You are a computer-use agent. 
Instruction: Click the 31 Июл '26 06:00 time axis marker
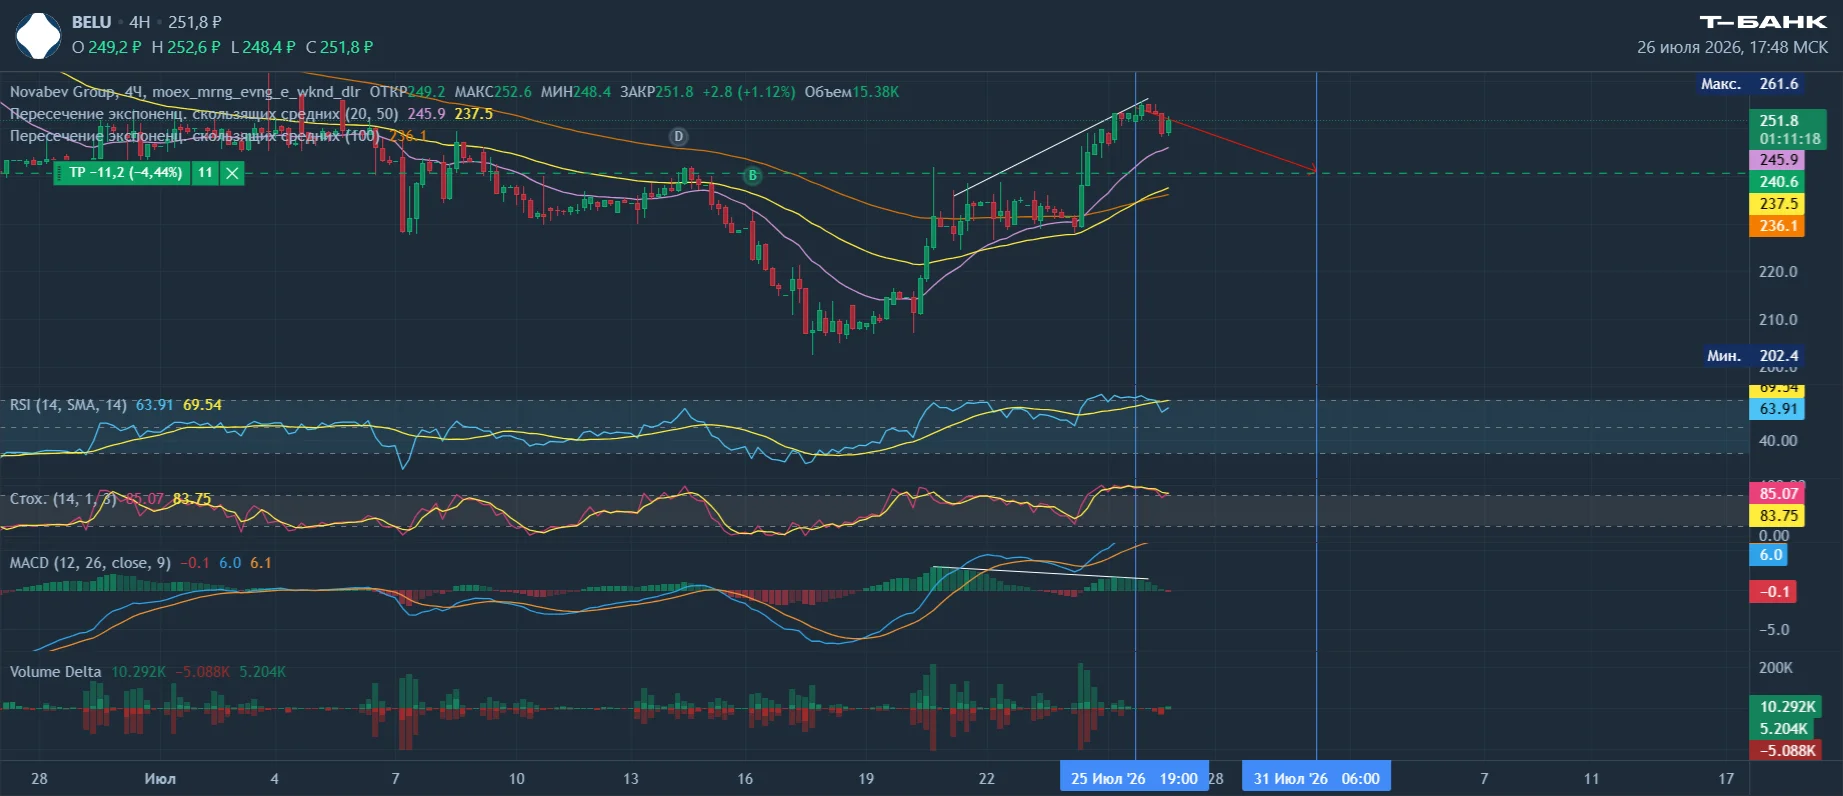tap(1316, 778)
